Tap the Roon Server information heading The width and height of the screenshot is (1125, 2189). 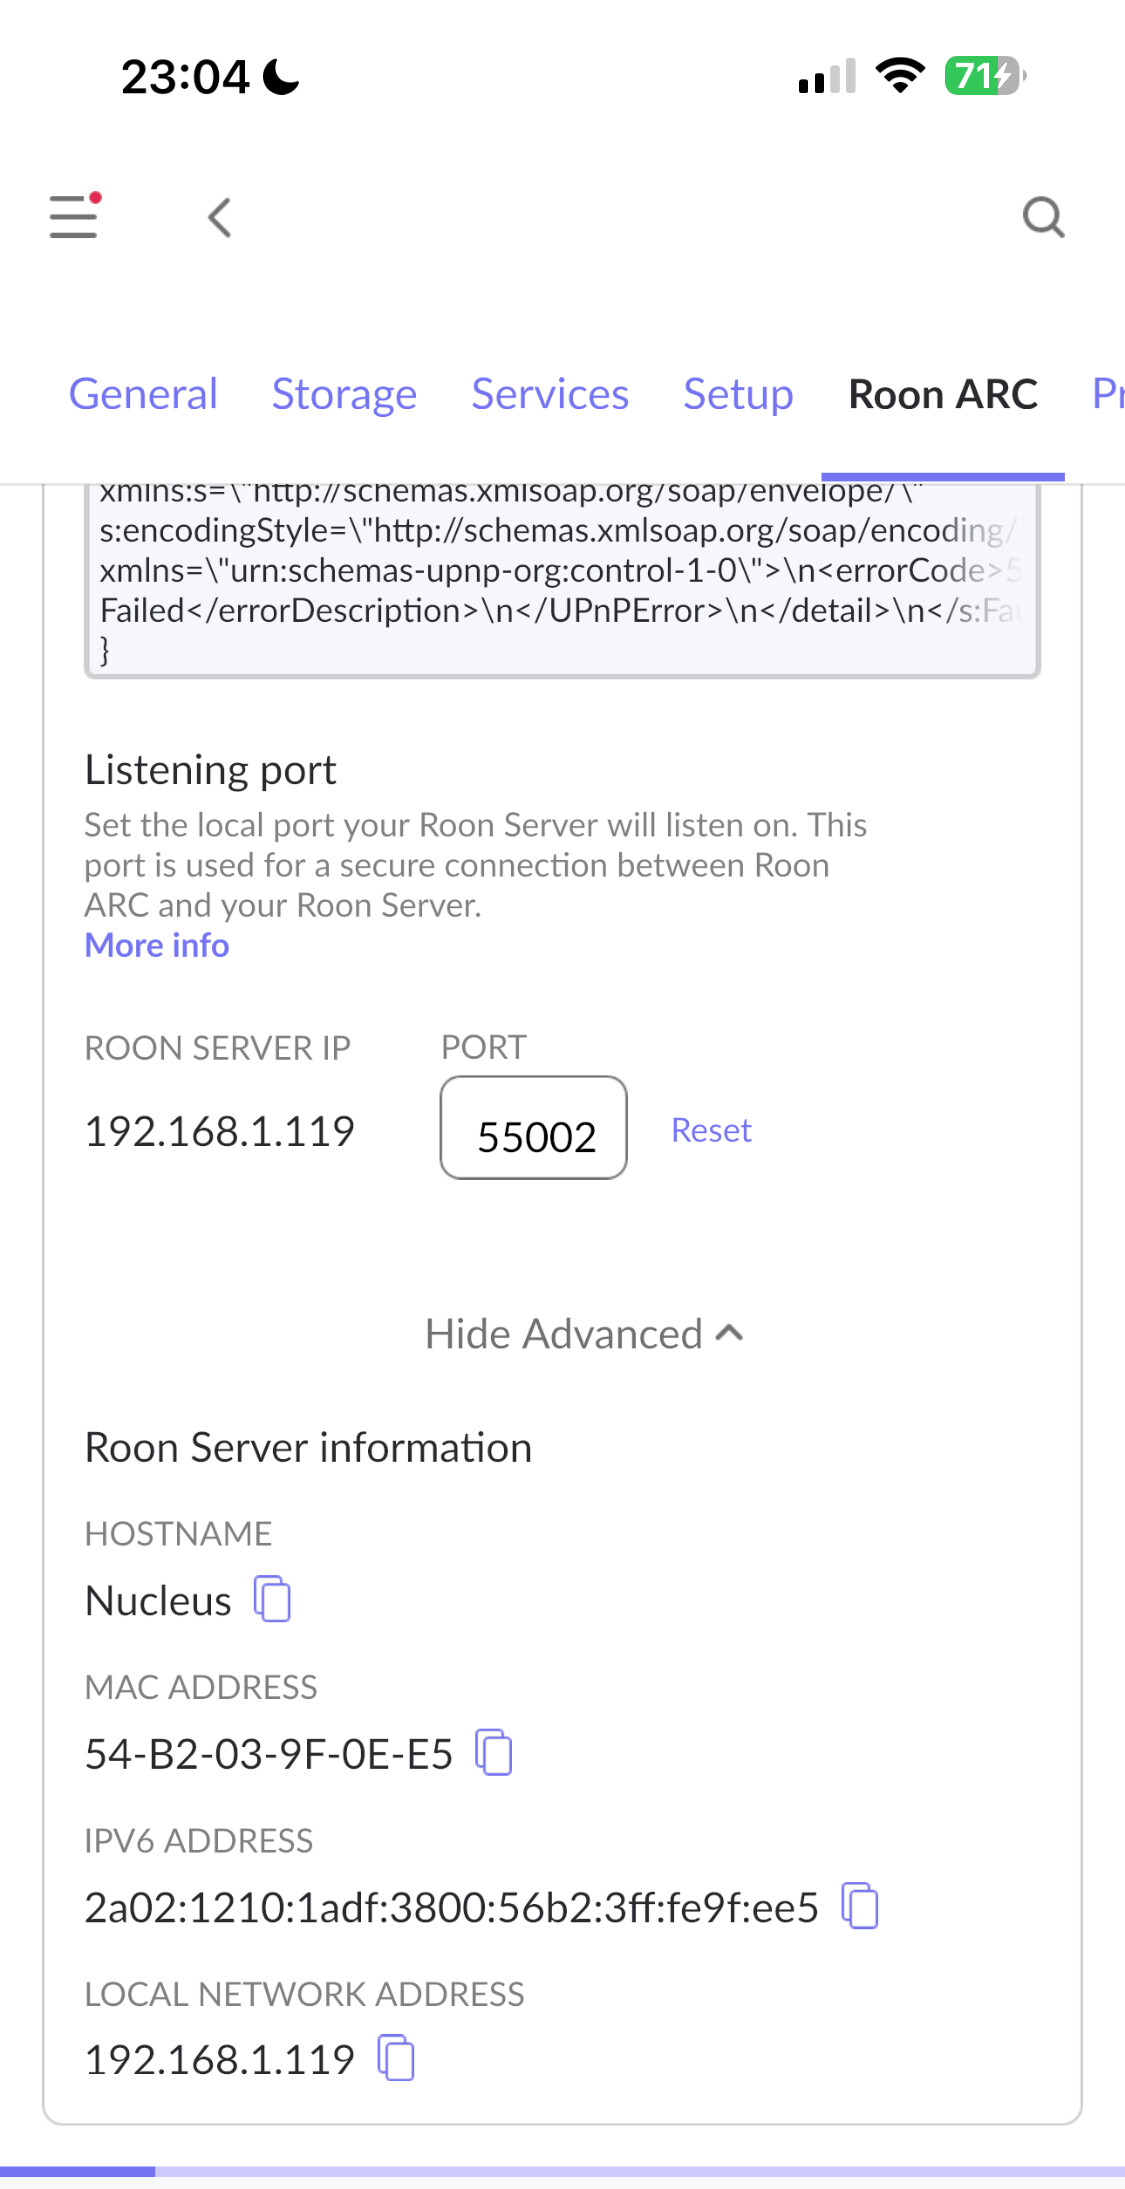308,1448
